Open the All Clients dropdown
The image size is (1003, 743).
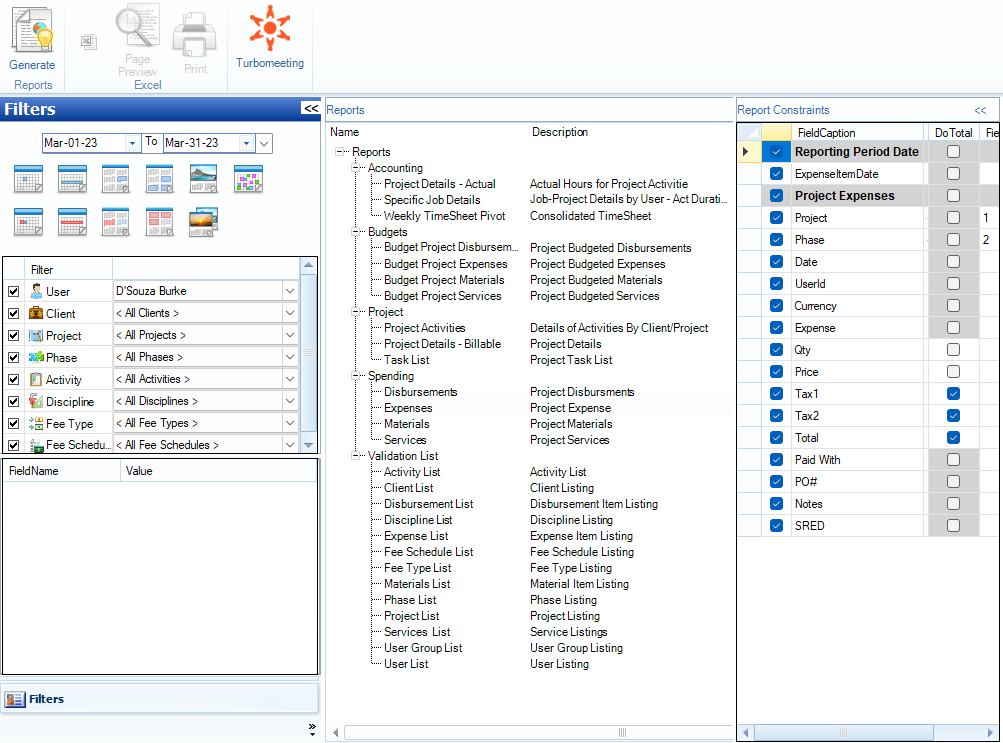290,313
